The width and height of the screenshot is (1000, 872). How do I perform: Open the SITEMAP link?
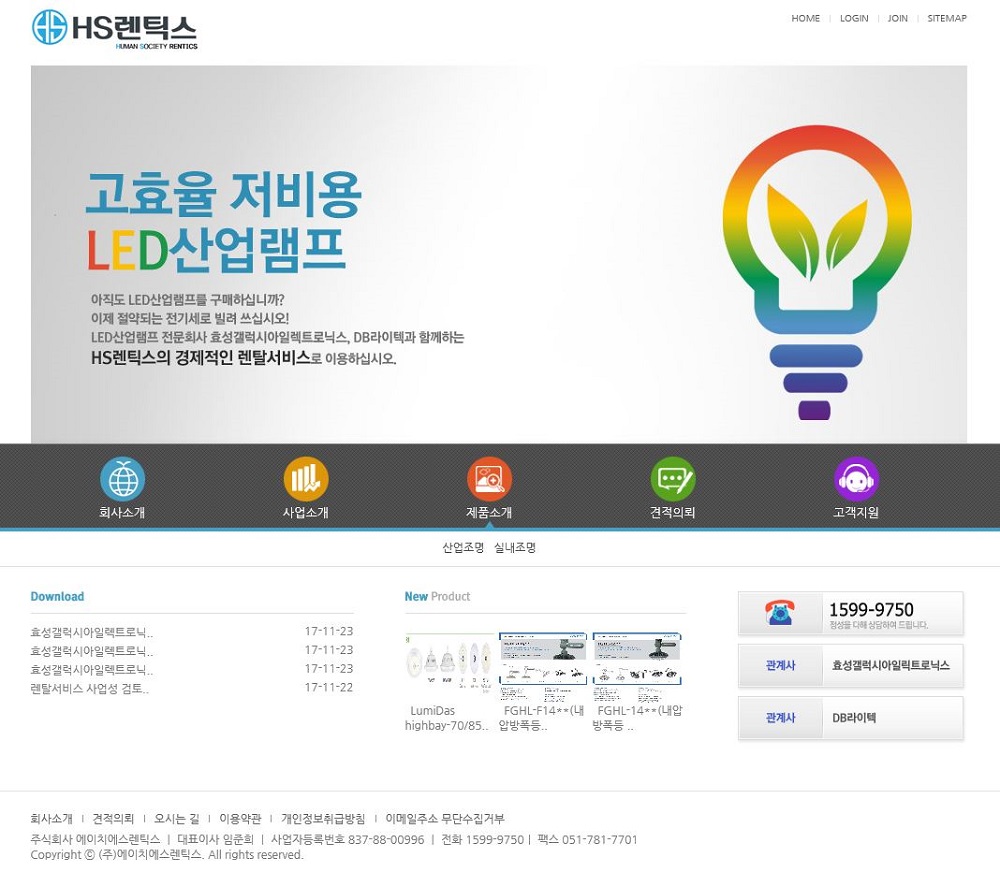946,18
